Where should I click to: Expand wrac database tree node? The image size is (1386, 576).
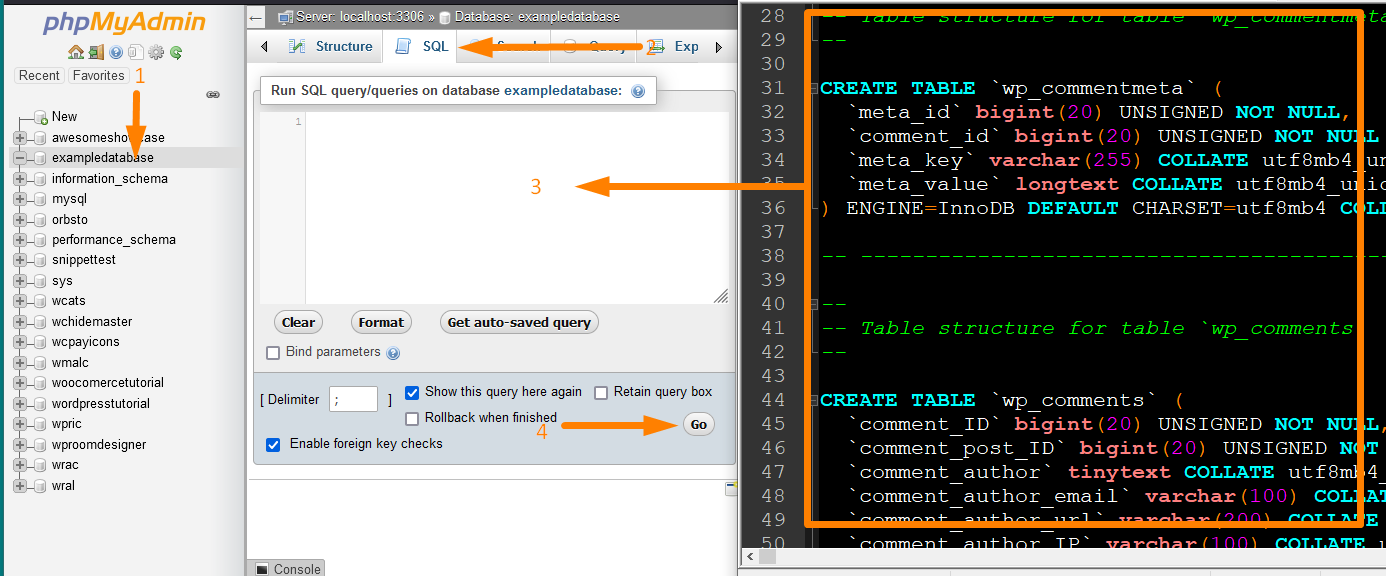[x=20, y=465]
